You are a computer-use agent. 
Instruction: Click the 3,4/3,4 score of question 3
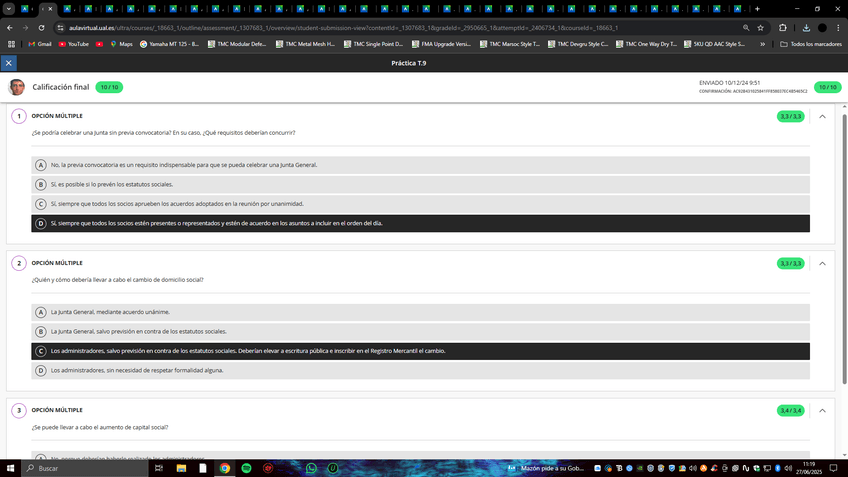click(790, 410)
